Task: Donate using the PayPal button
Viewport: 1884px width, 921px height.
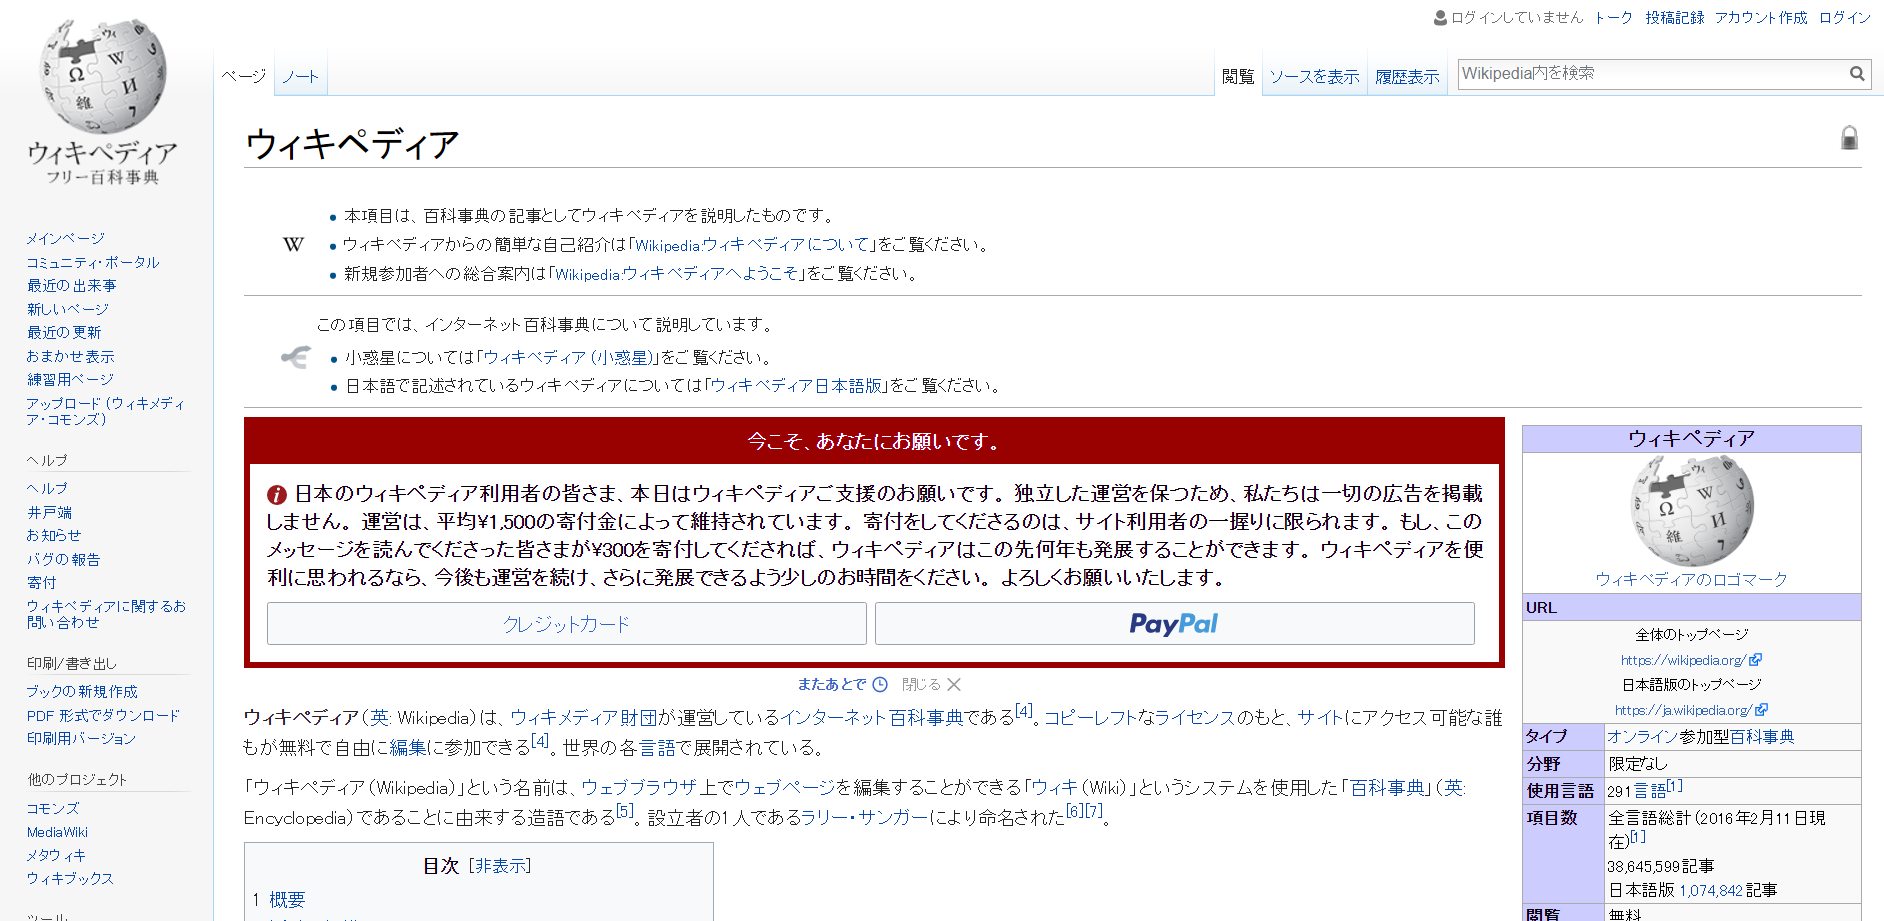Action: click(1175, 624)
